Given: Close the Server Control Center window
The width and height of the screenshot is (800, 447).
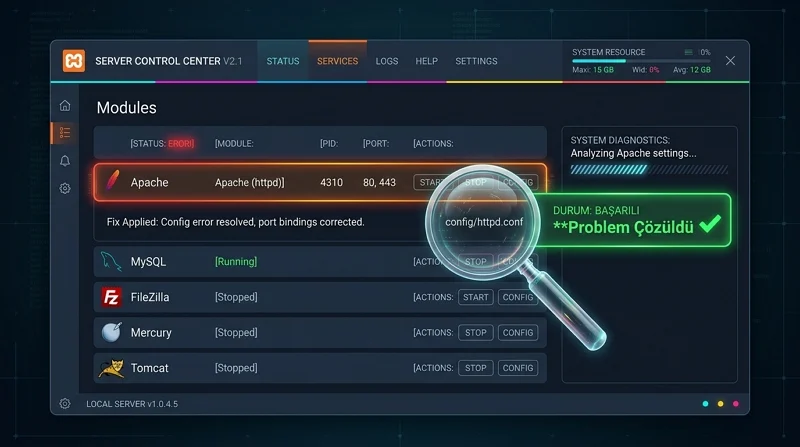Looking at the screenshot, I should [731, 61].
